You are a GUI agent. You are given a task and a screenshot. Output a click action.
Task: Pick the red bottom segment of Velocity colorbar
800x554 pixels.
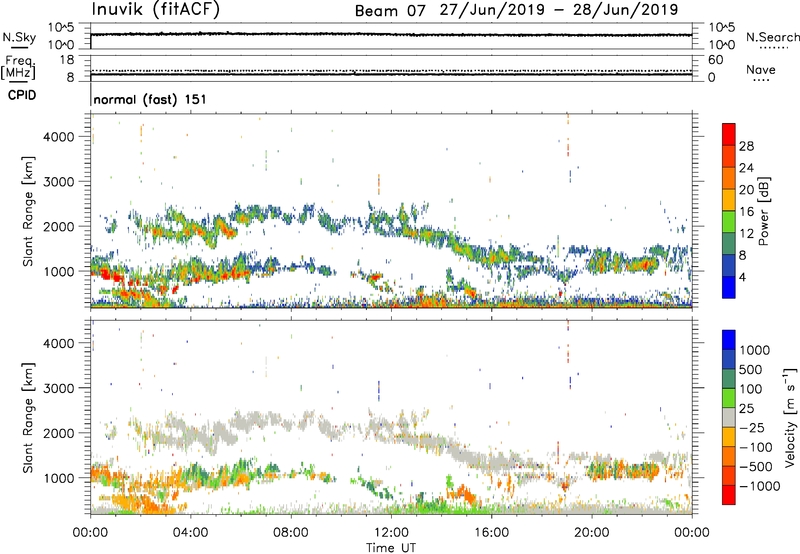729,495
